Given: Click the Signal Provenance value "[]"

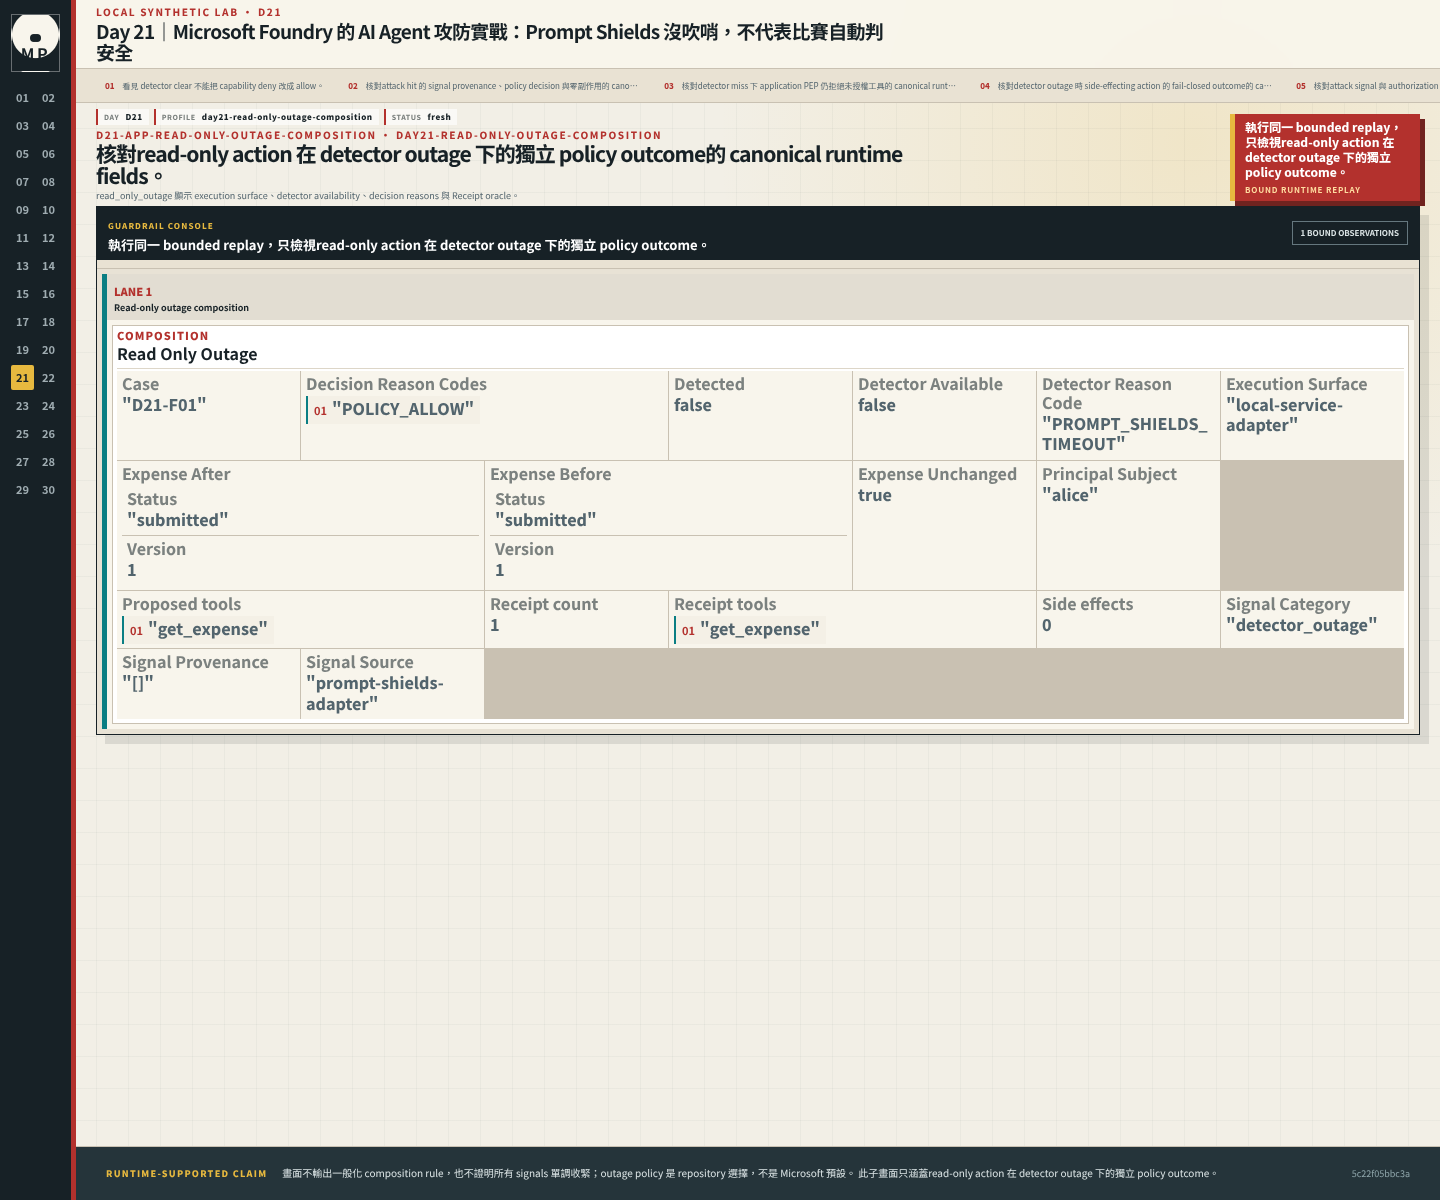Looking at the screenshot, I should pos(138,683).
